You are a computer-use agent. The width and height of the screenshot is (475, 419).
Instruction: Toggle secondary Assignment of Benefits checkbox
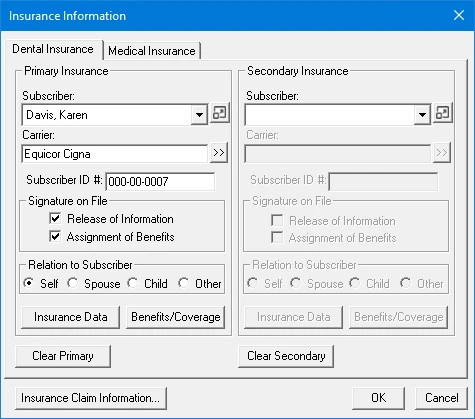pos(277,238)
